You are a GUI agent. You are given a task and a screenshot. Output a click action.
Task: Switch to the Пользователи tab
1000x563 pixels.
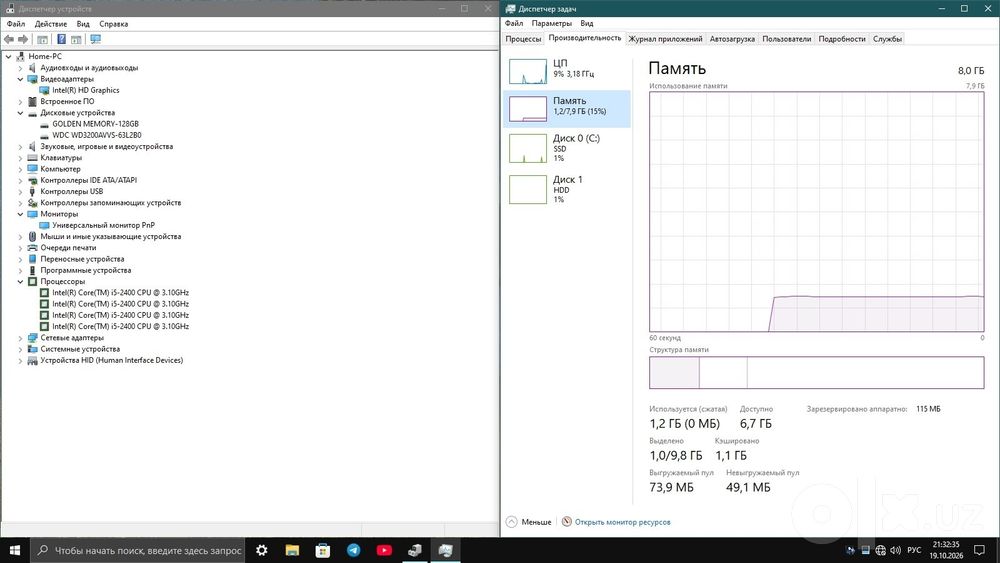[x=786, y=39]
